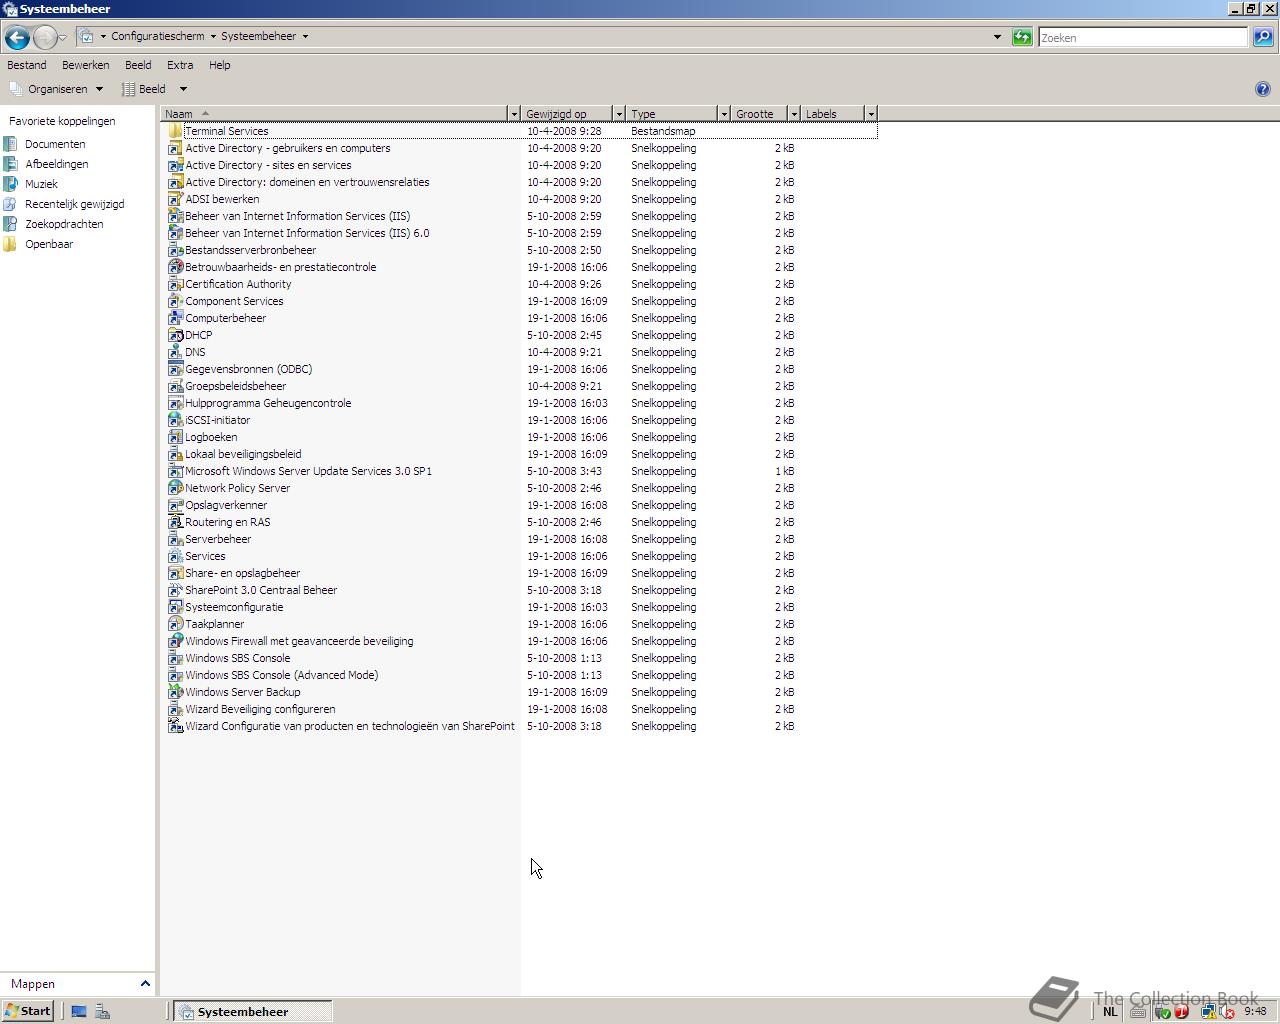Open the Openbaar folder icon
This screenshot has height=1024, width=1280.
tap(10, 244)
